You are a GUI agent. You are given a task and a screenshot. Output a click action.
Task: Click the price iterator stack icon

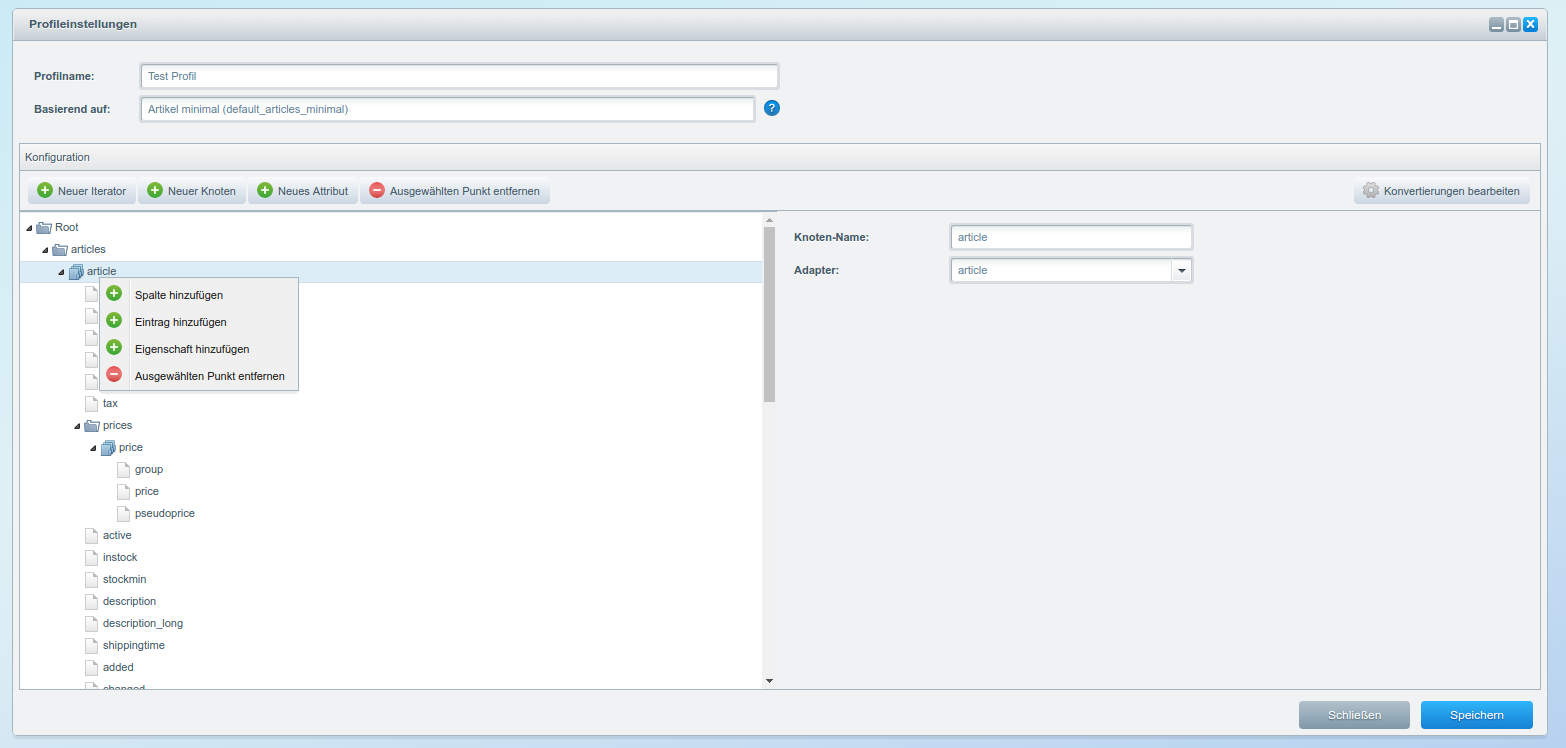pyautogui.click(x=108, y=447)
